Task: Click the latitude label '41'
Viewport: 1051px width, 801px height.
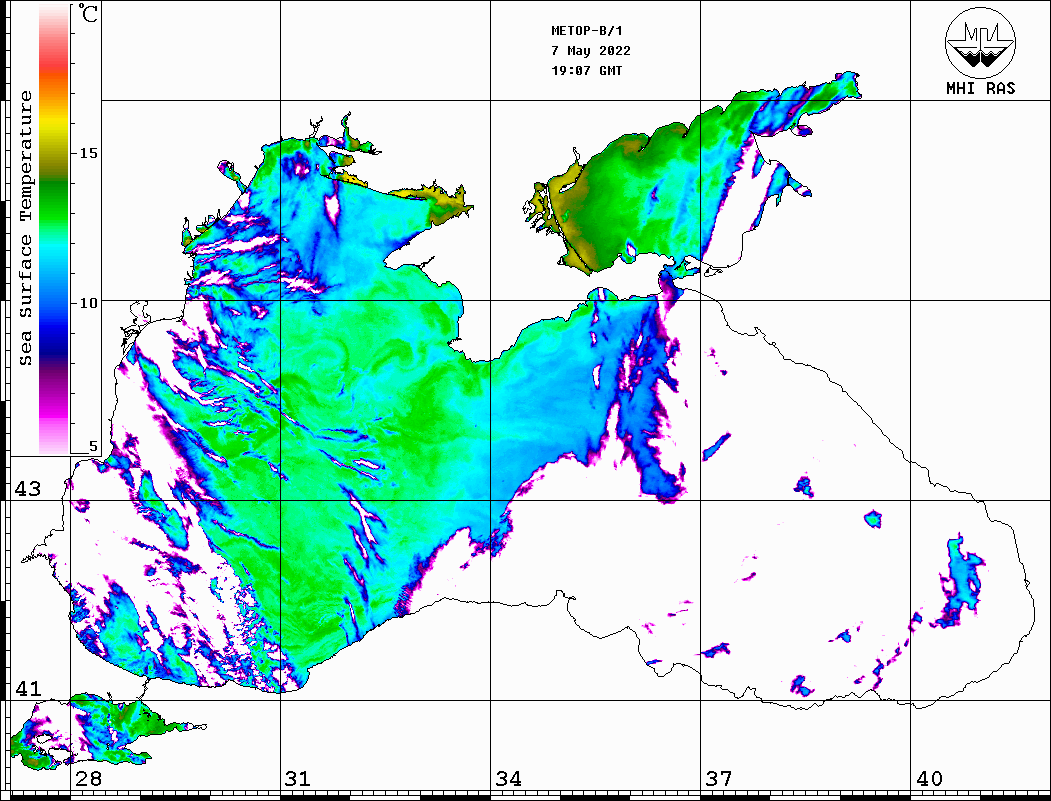Action: point(28,689)
